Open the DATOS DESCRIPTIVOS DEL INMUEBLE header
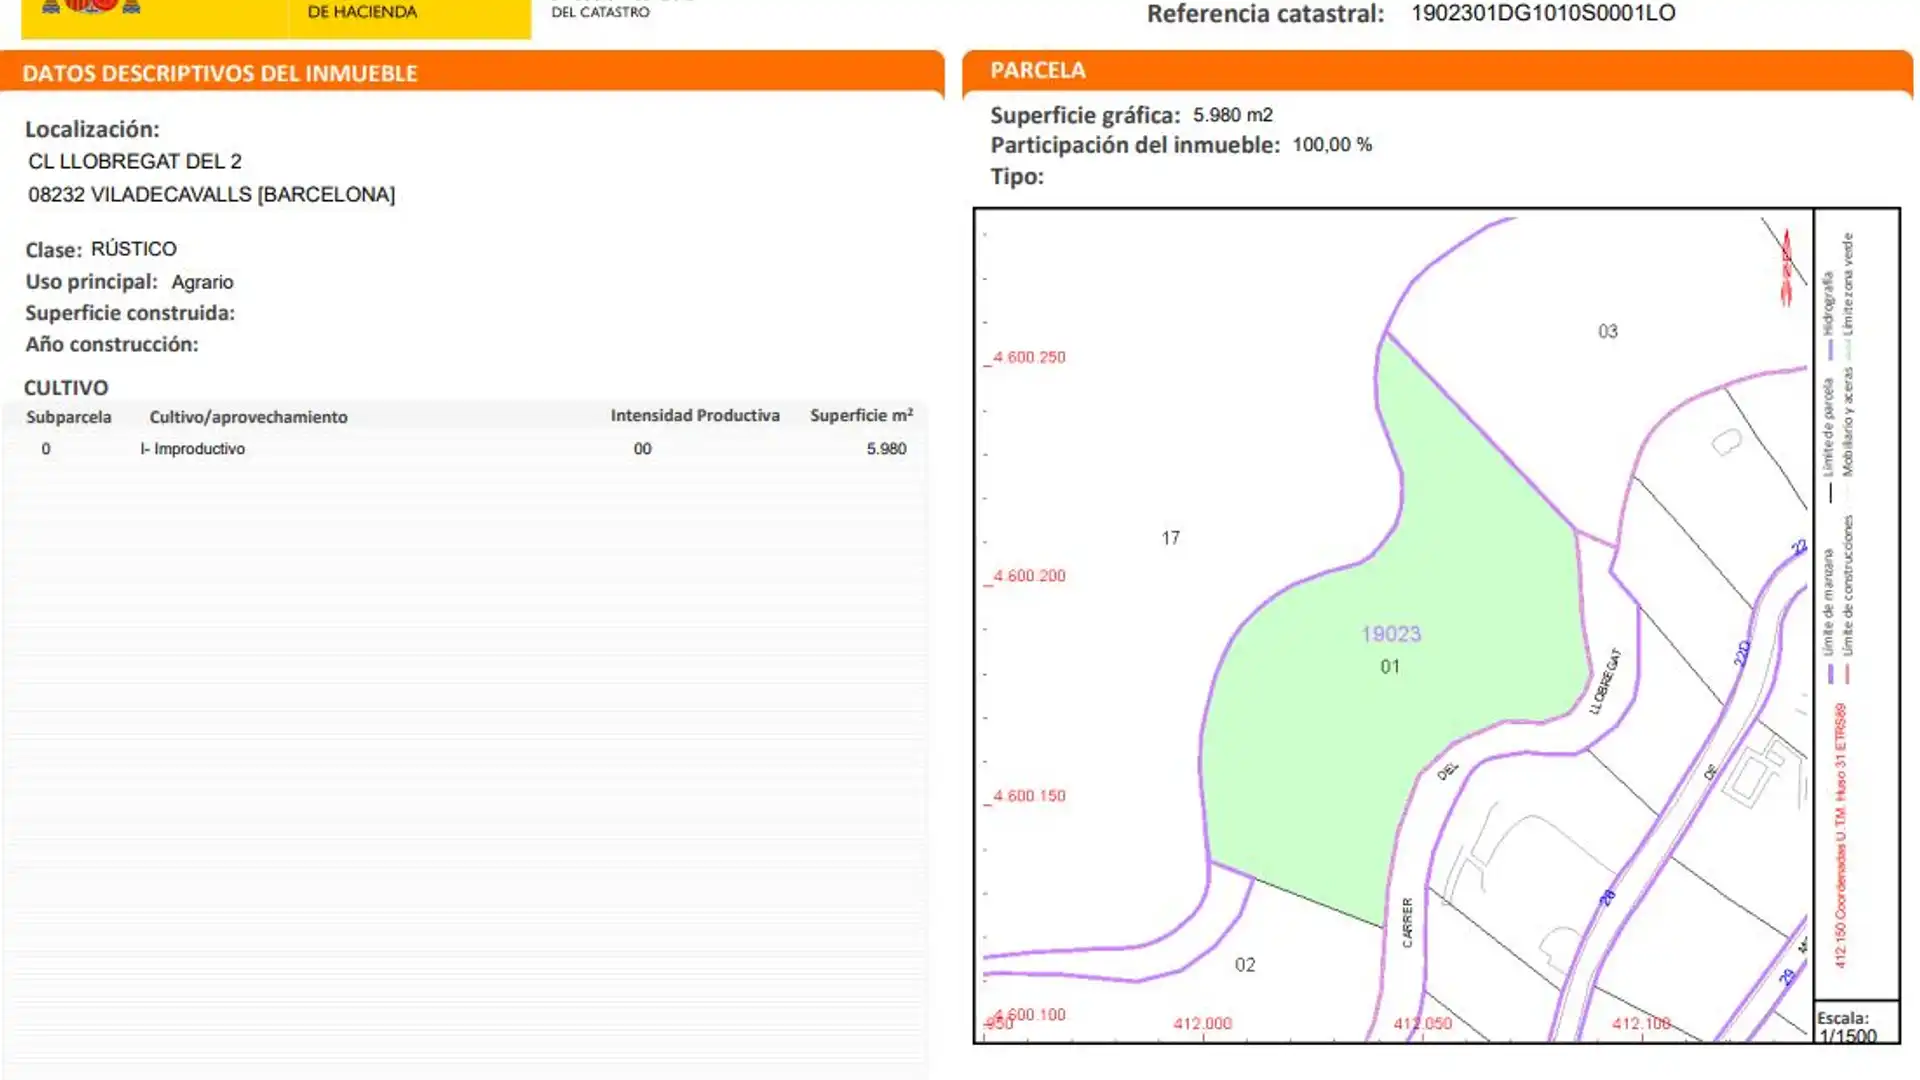Screen dimensions: 1920x1080 [219, 73]
